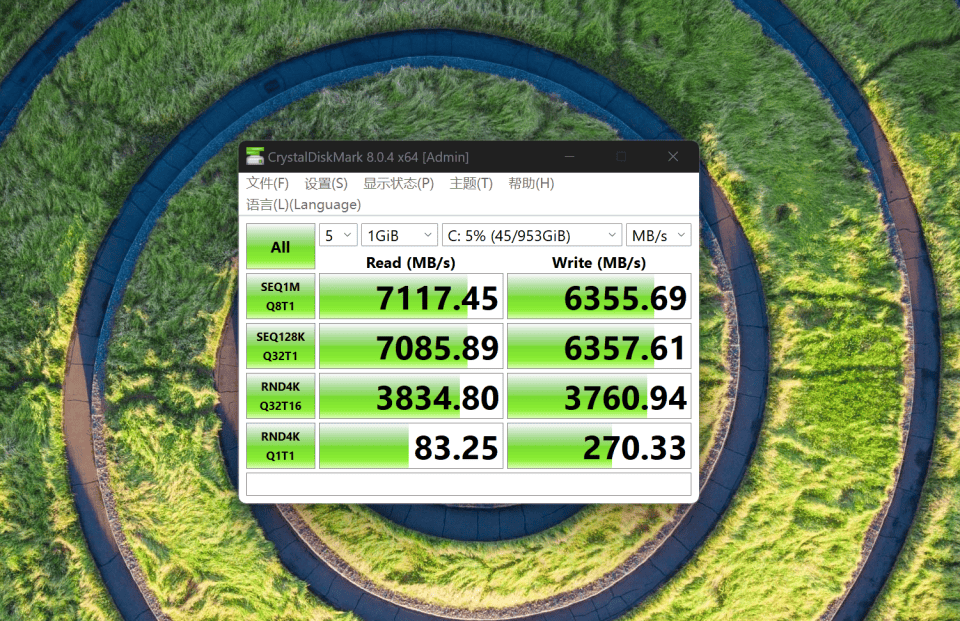Open the 文件(F) menu
Screen dimensions: 960x621
pos(267,184)
